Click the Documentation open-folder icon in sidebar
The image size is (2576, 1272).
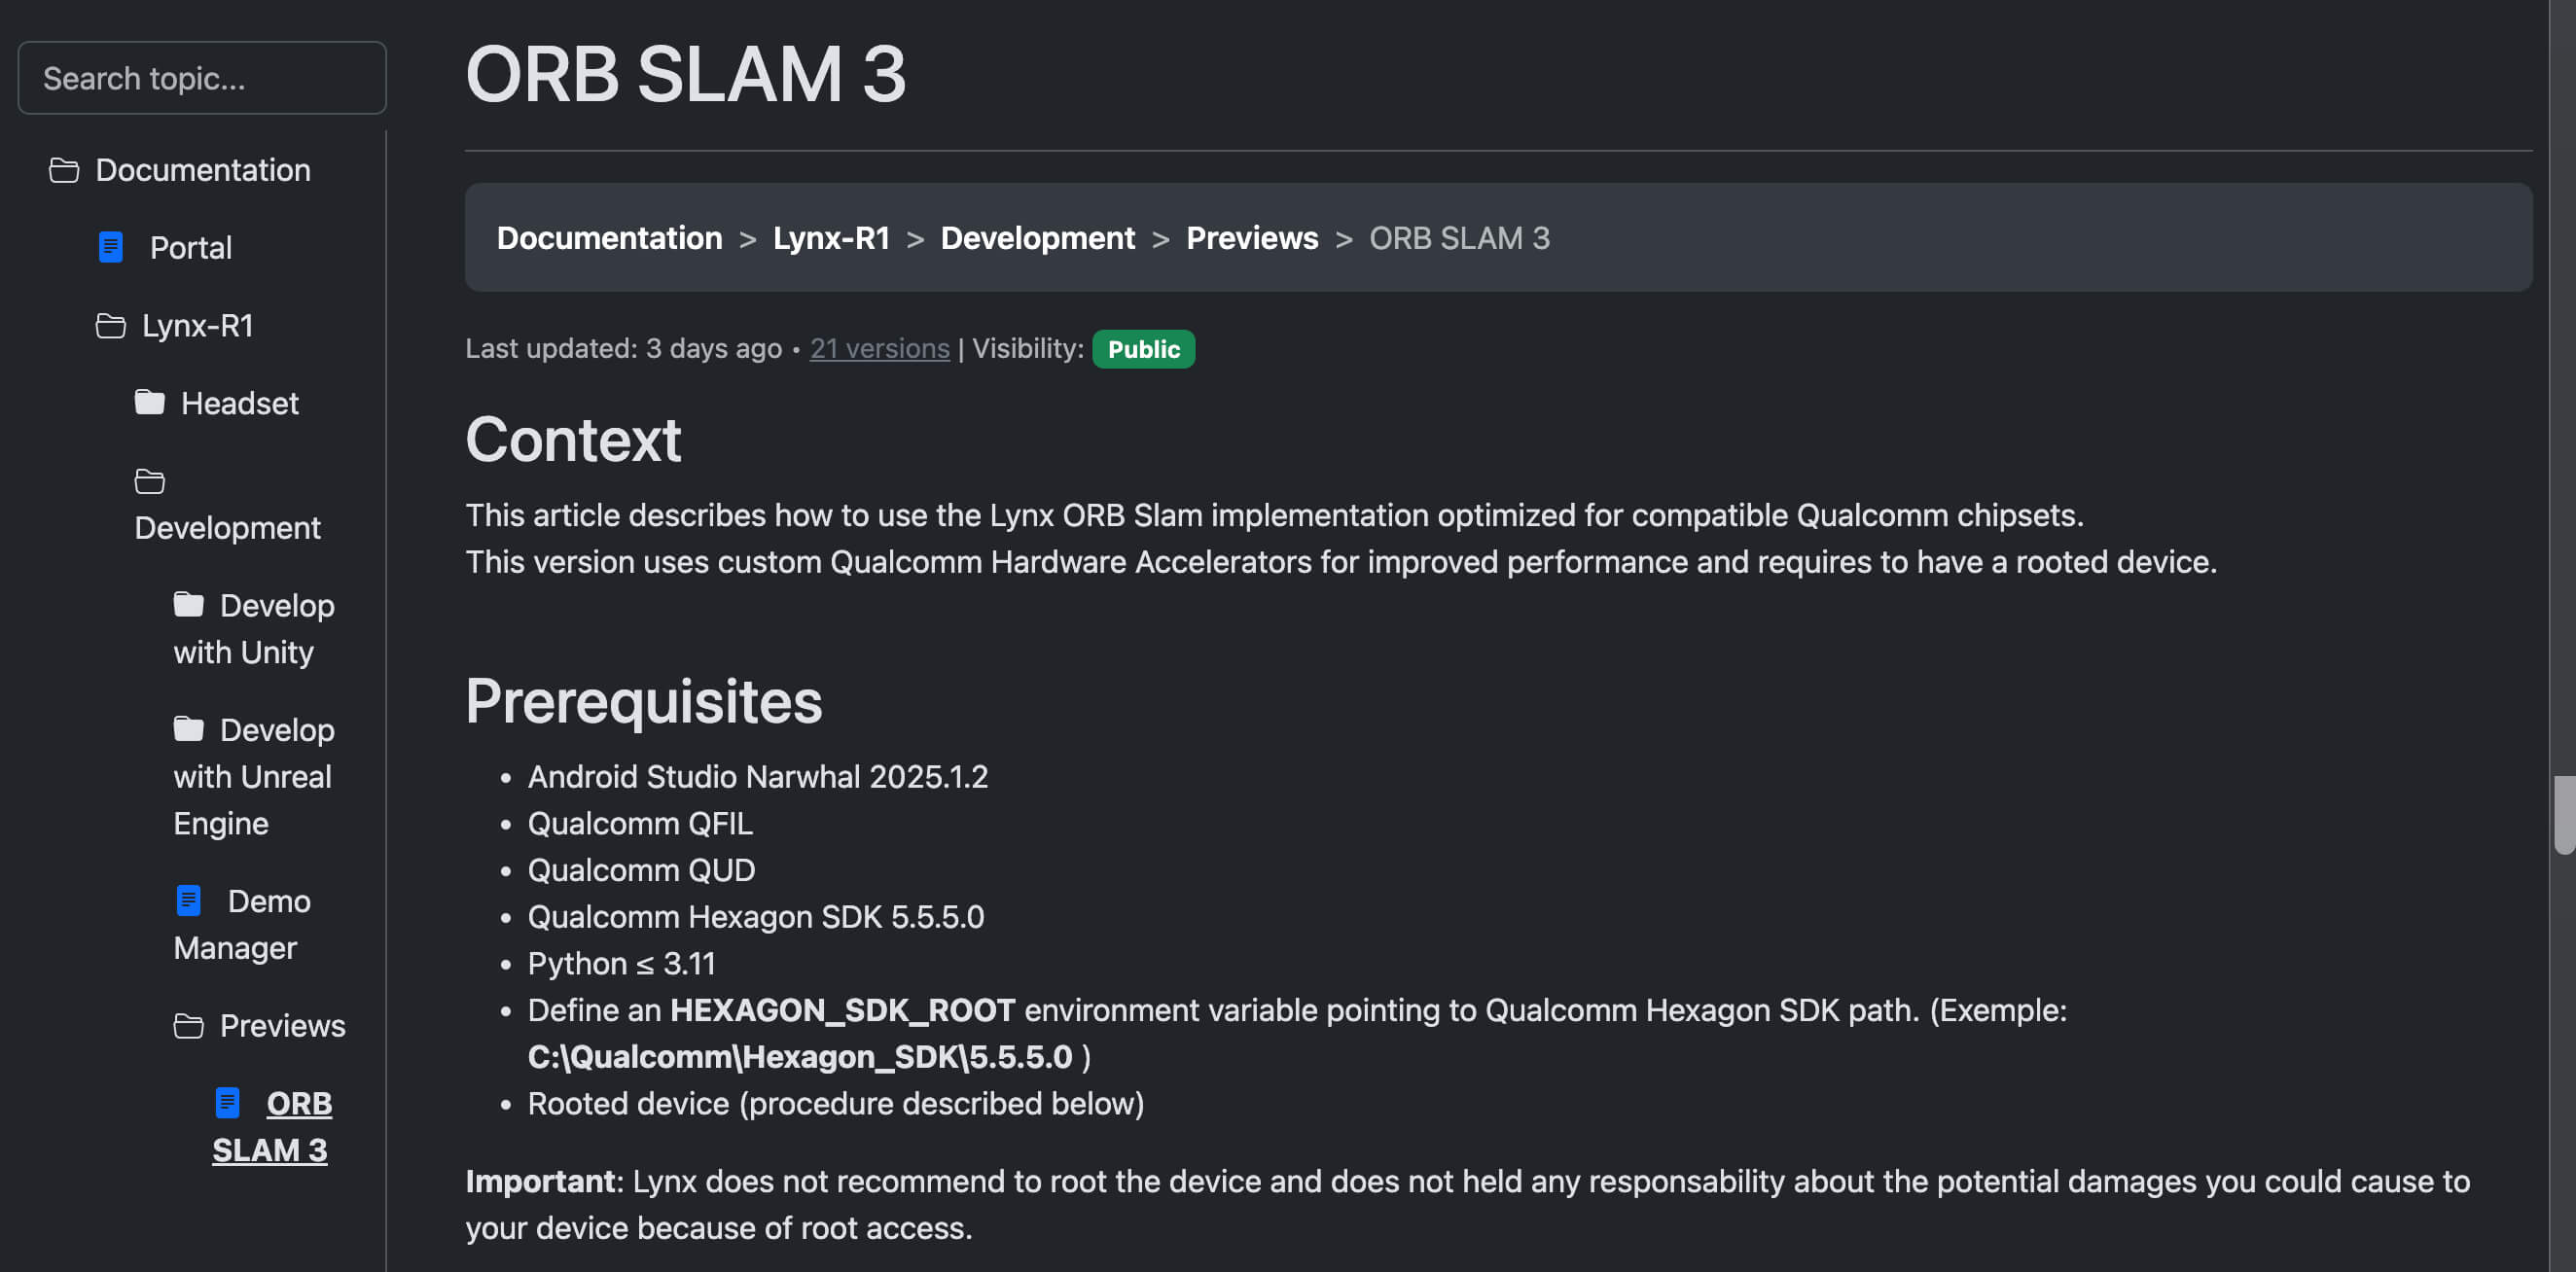[64, 170]
